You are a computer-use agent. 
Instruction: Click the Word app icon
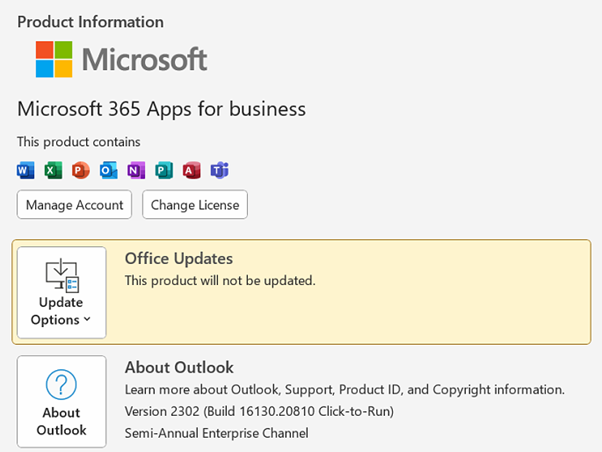[x=26, y=170]
